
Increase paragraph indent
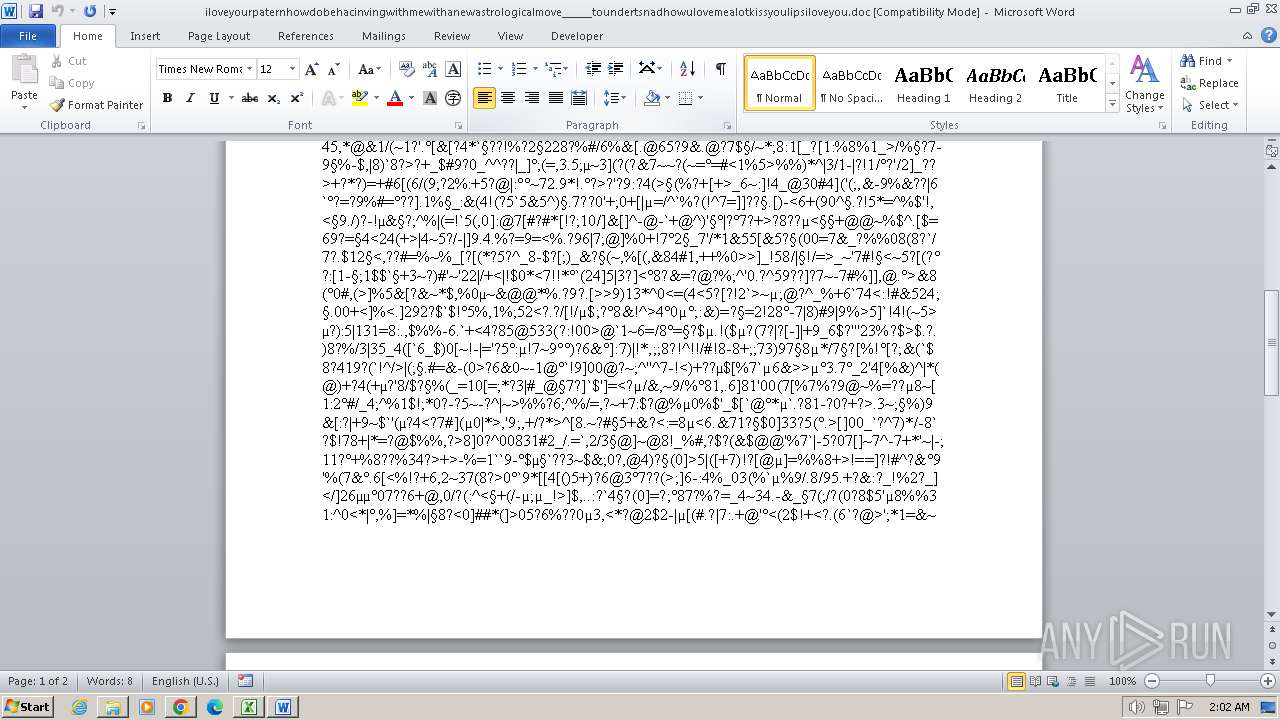coord(617,69)
